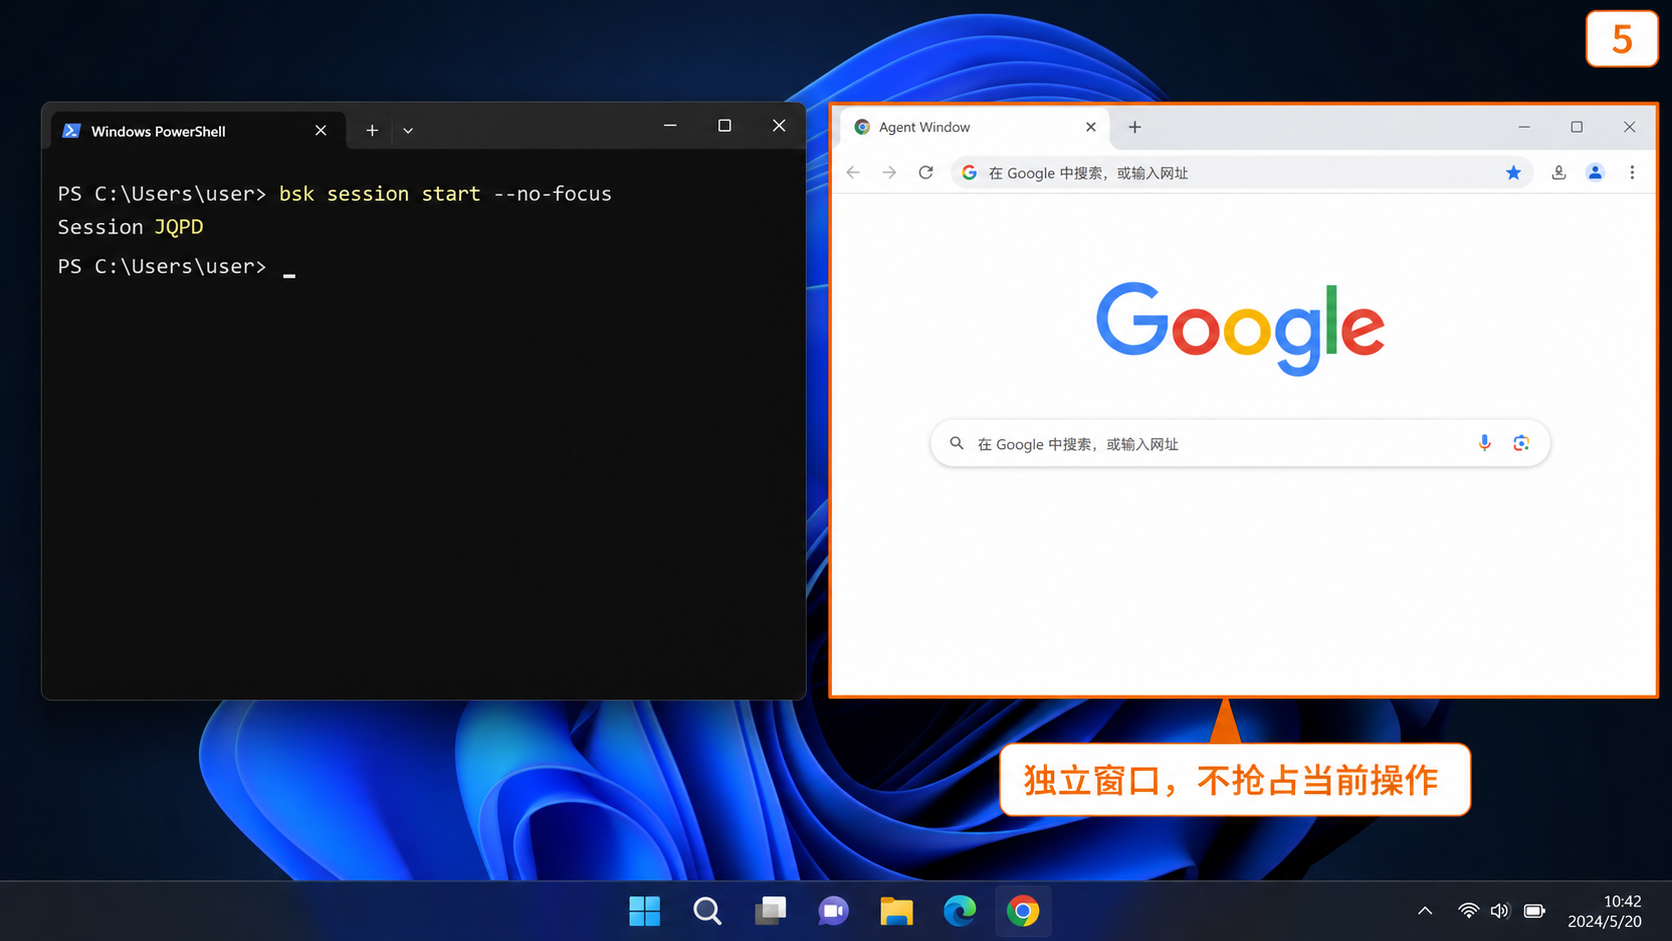
Task: Reload the page in Chrome
Action: click(926, 173)
